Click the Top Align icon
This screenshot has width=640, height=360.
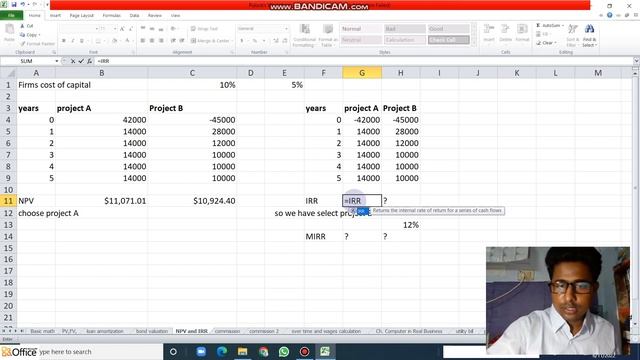(x=143, y=29)
